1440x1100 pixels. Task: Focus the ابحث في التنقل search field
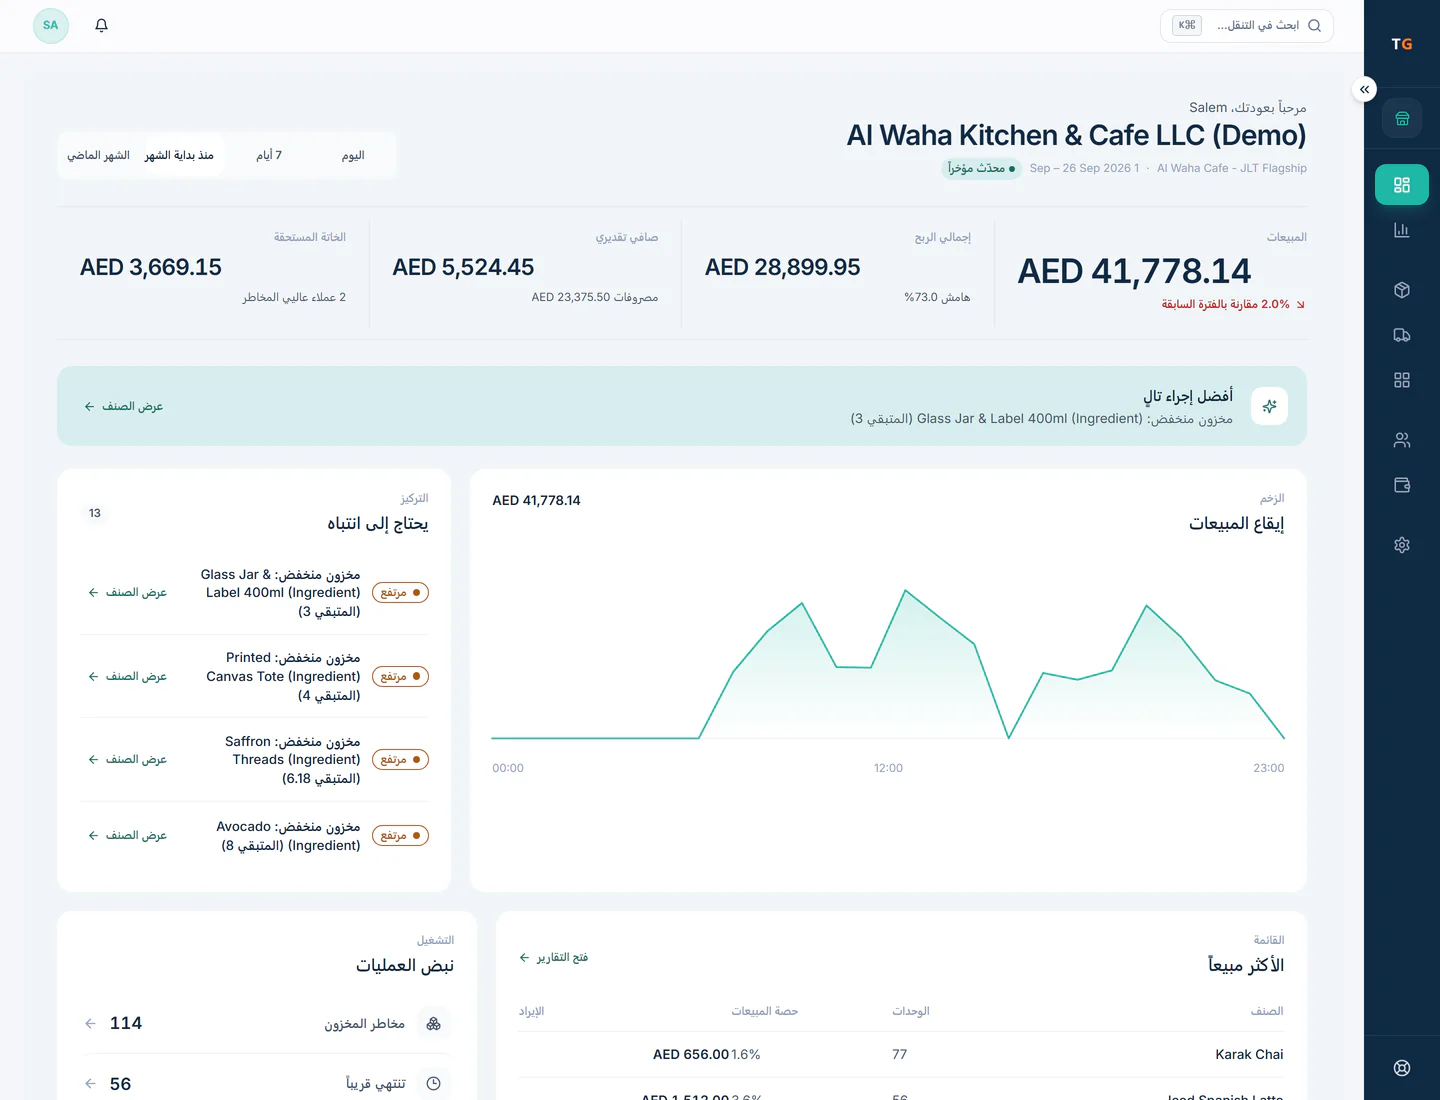1247,25
